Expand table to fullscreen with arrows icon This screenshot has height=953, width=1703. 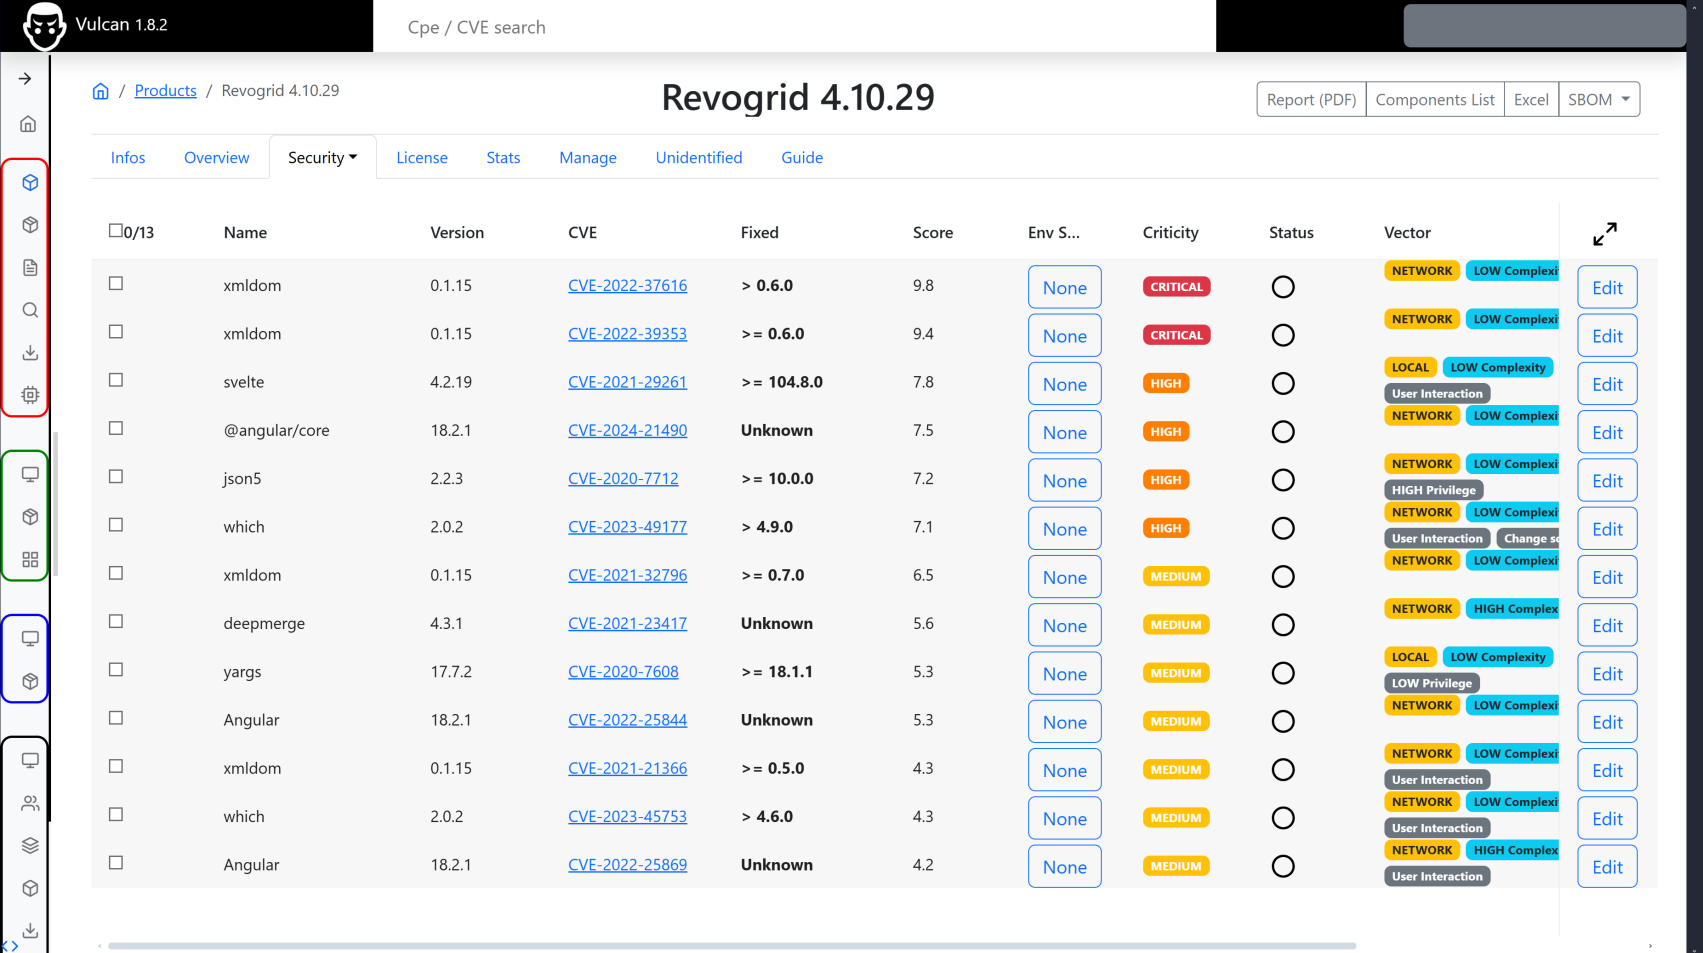[x=1604, y=234]
